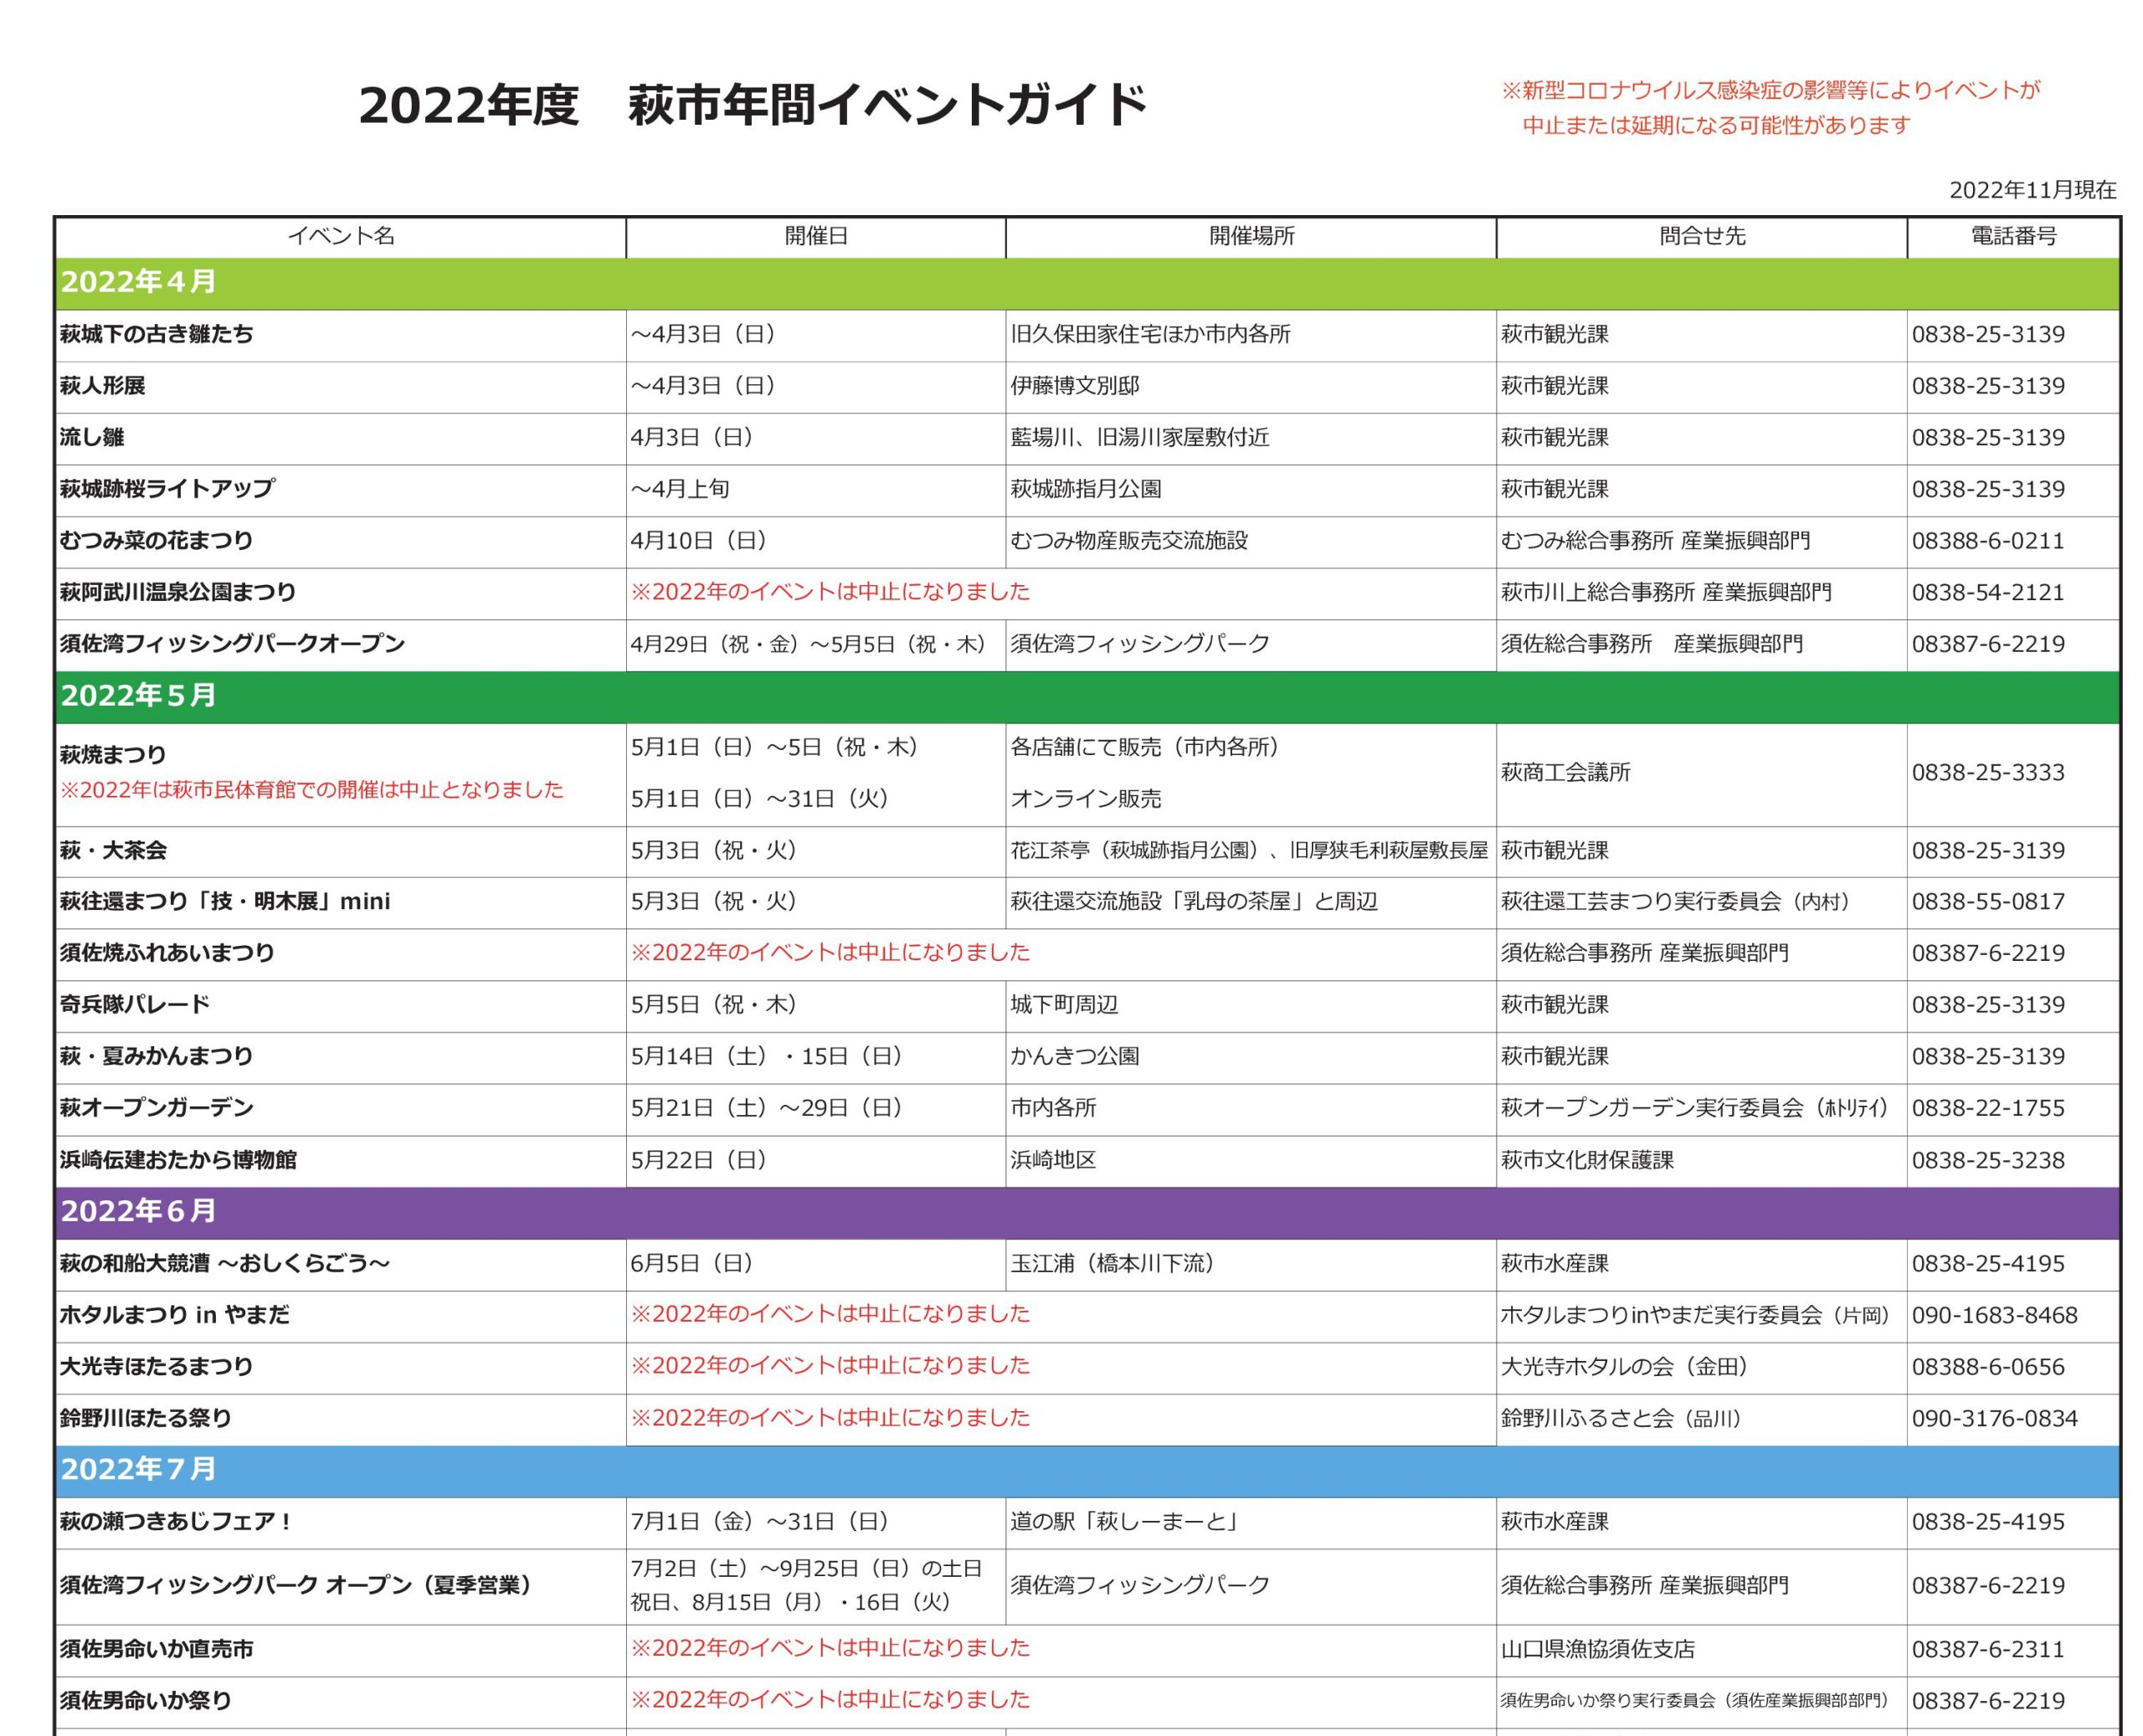Click venue むつみ物産販売交流施設
Viewport: 2143px width, 1736px height.
1129,541
